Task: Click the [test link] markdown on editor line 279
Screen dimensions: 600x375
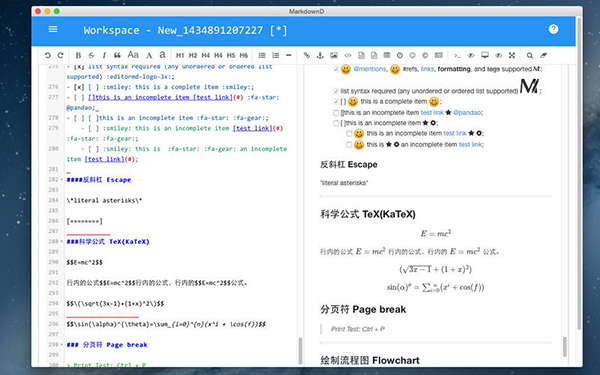Action: click(253, 129)
